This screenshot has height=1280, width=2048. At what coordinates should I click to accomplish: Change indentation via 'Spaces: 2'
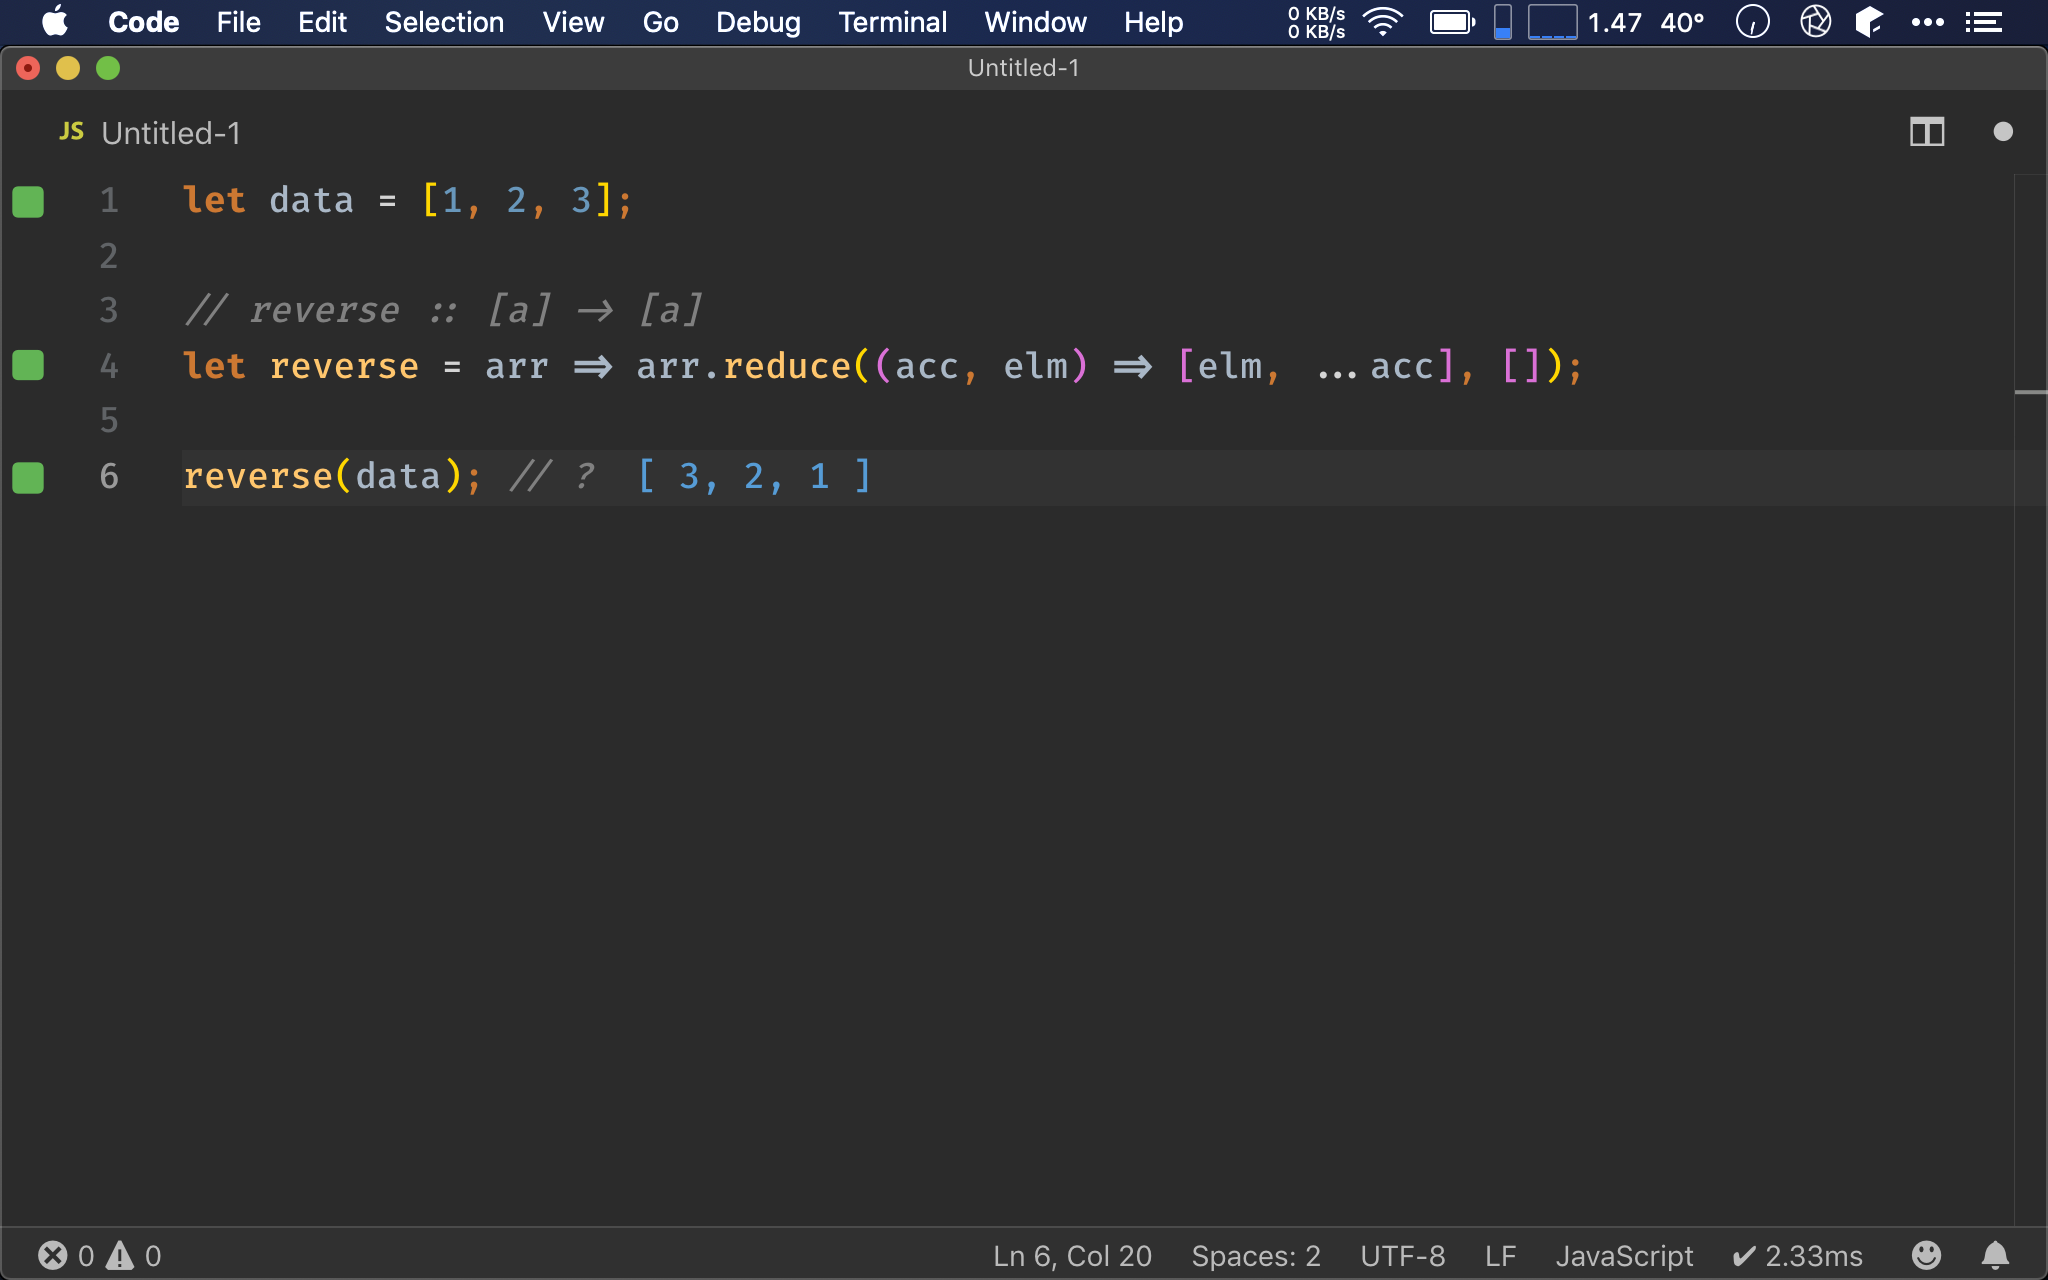1256,1256
